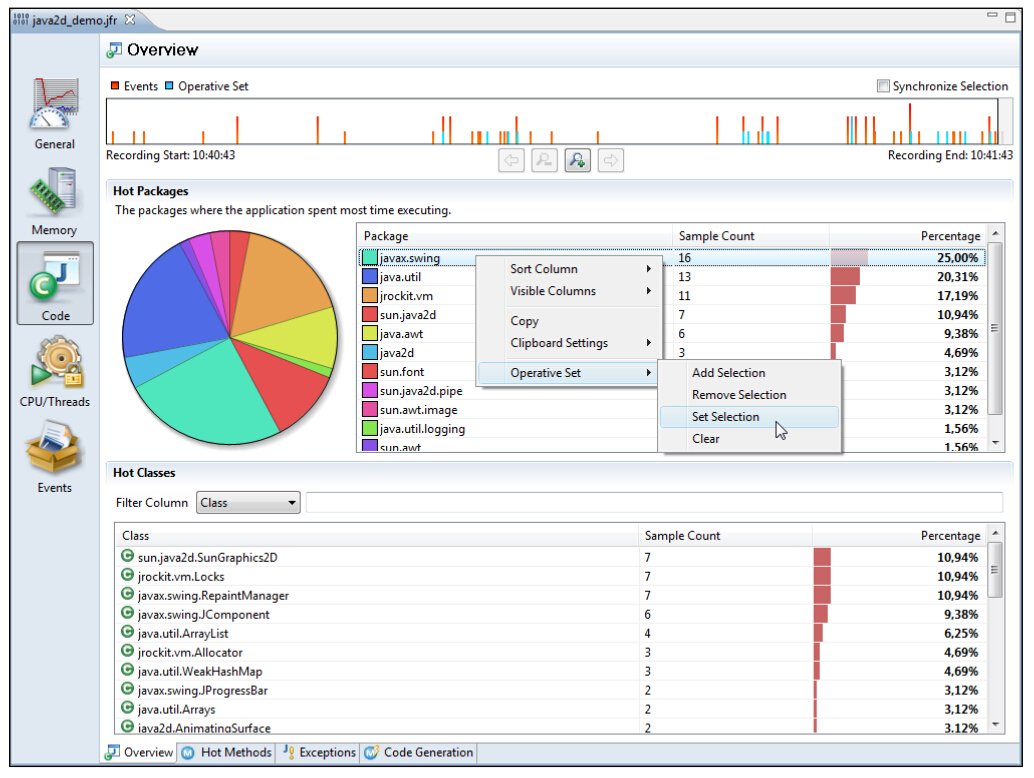
Task: Switch to the Hot Methods tab
Action: (227, 752)
